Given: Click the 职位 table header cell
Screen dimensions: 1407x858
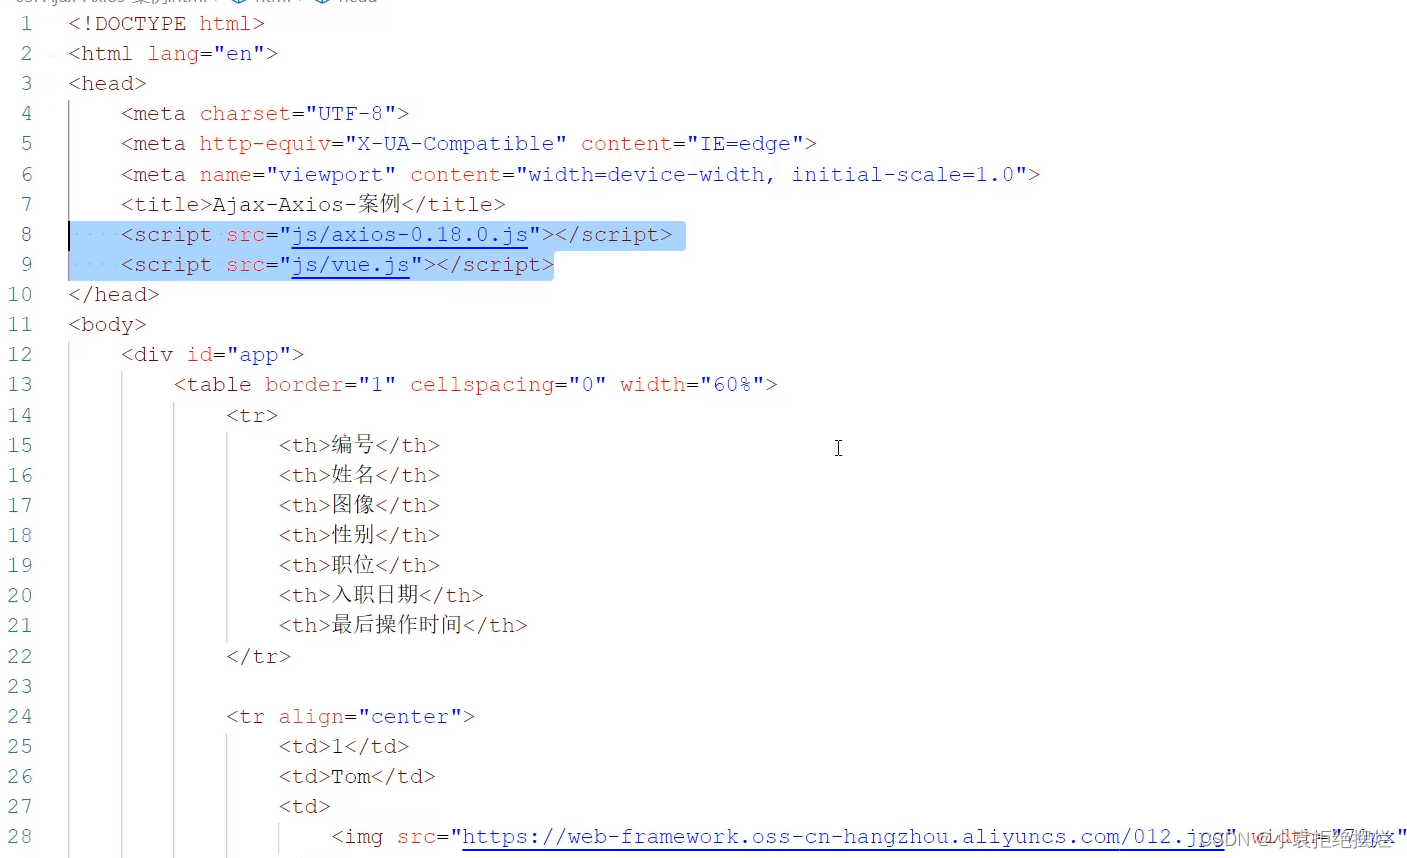Looking at the screenshot, I should pos(359,566).
